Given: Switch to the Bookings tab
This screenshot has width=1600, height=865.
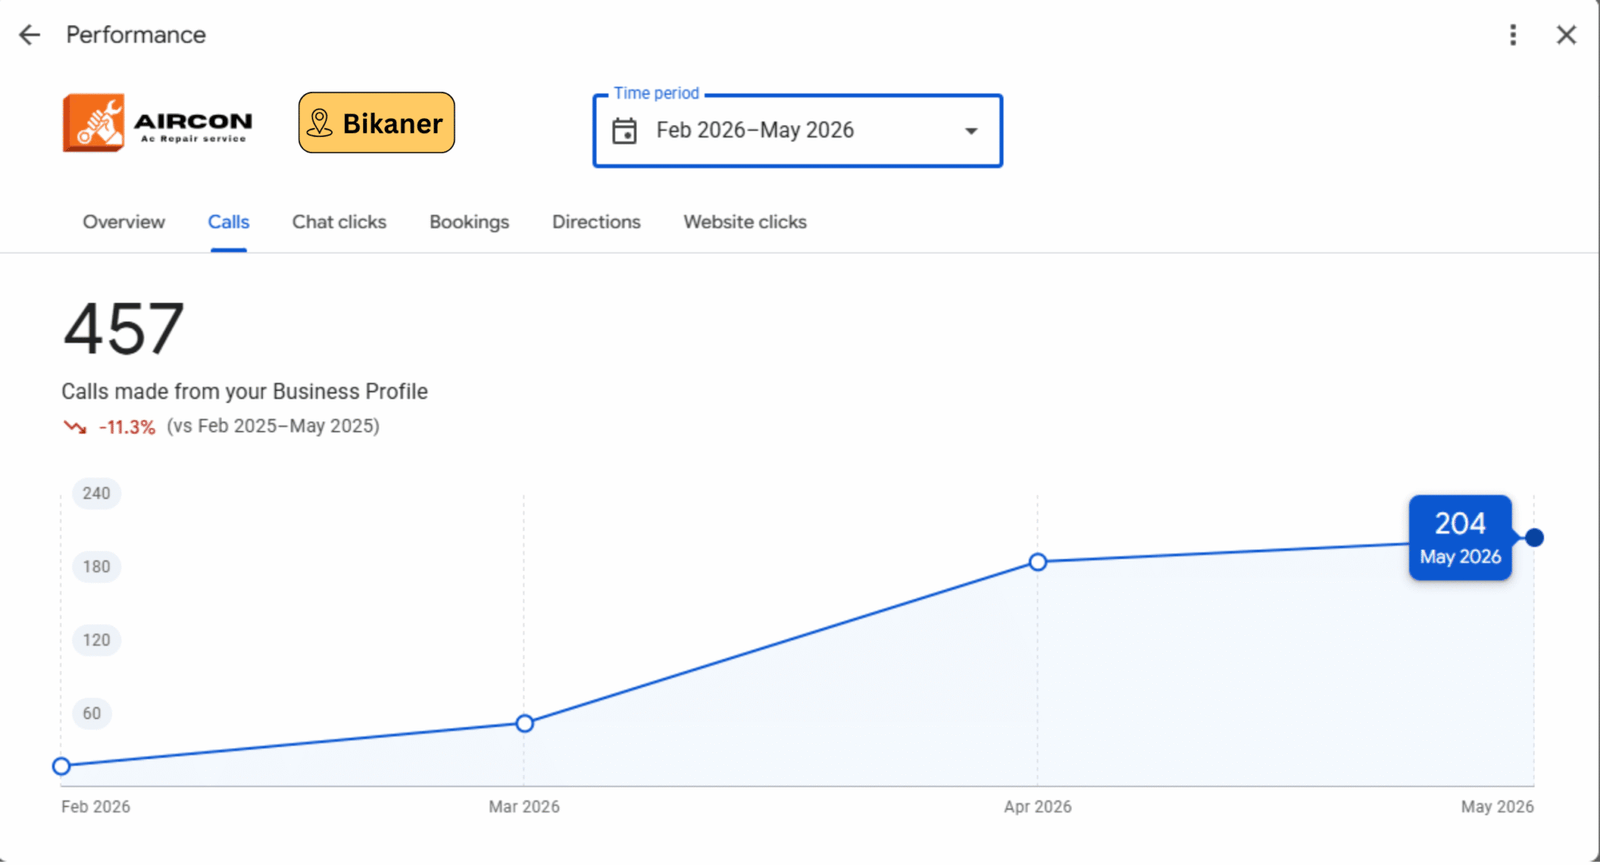Looking at the screenshot, I should [469, 222].
